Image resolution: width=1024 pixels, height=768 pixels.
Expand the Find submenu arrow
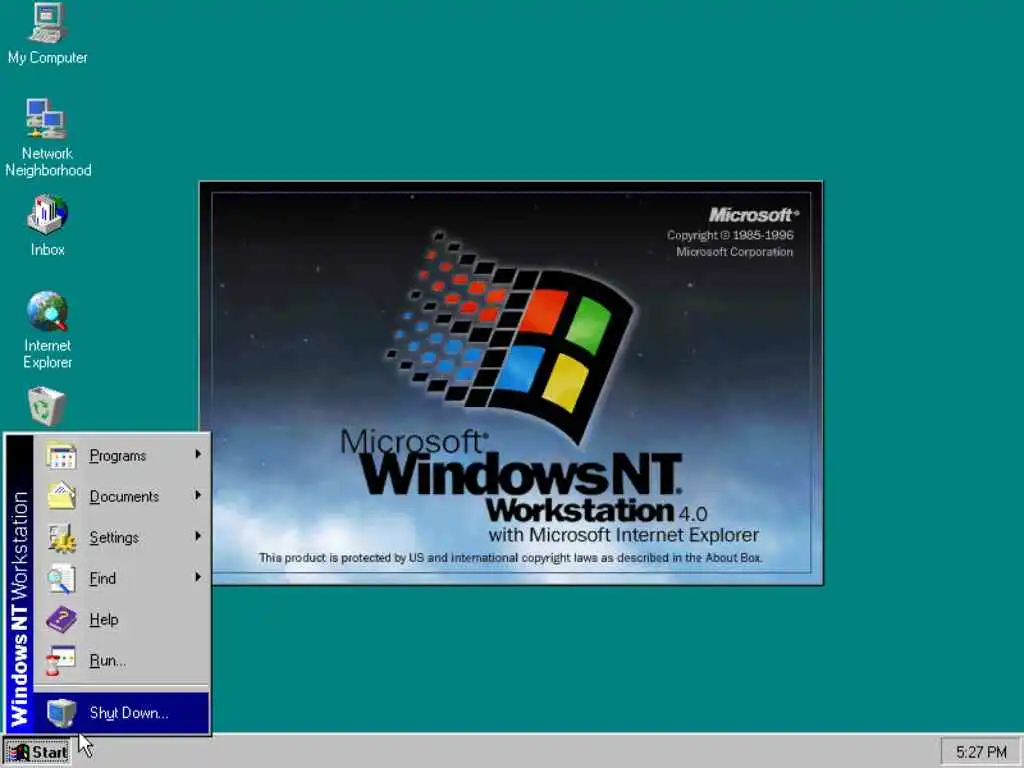[198, 577]
